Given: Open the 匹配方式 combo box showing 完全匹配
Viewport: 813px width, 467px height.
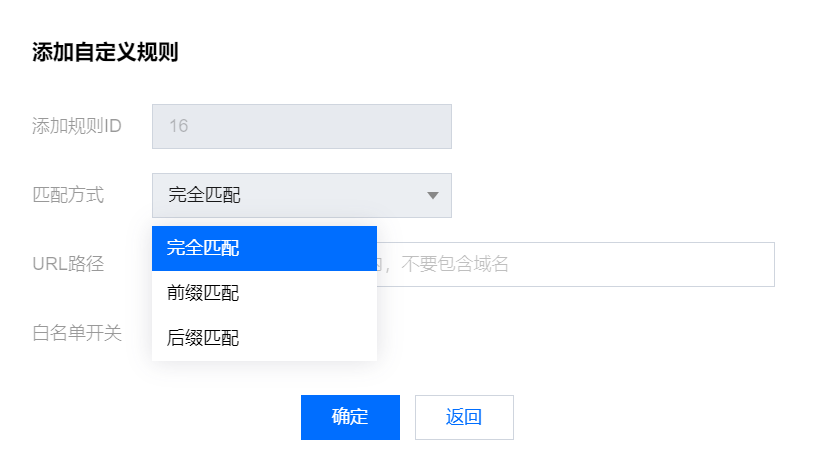Looking at the screenshot, I should [301, 195].
